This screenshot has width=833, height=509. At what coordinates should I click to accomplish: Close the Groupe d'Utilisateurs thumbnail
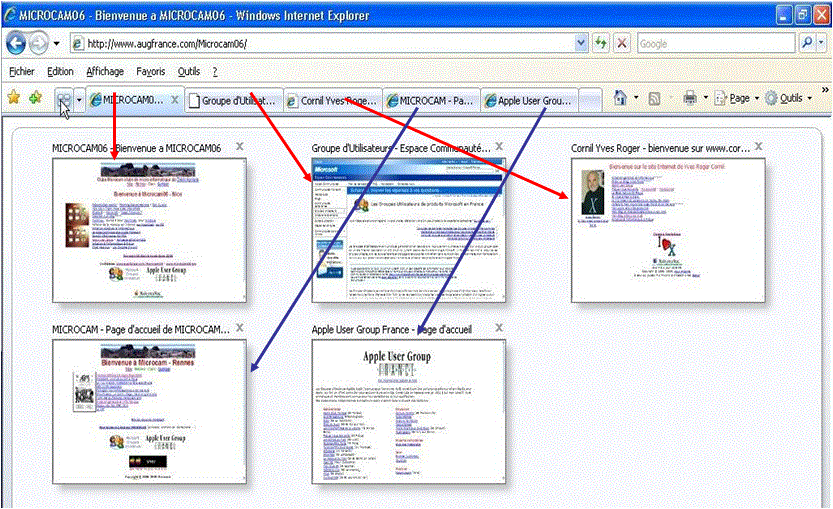coord(499,147)
